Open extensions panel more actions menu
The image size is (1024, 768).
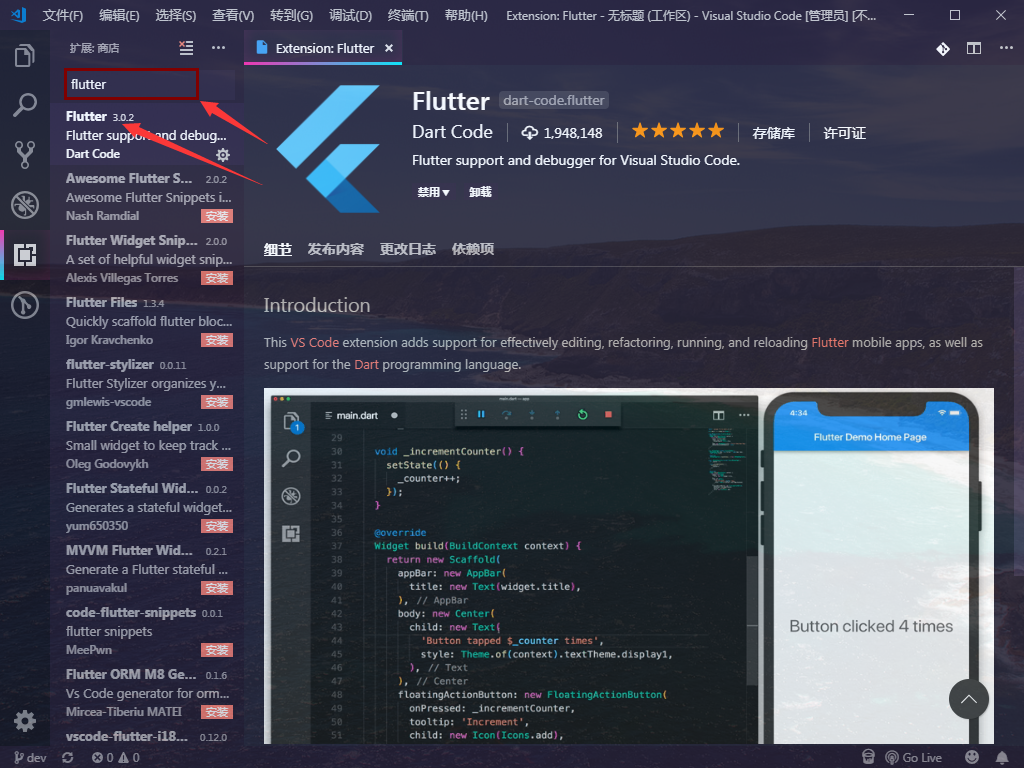(x=218, y=48)
